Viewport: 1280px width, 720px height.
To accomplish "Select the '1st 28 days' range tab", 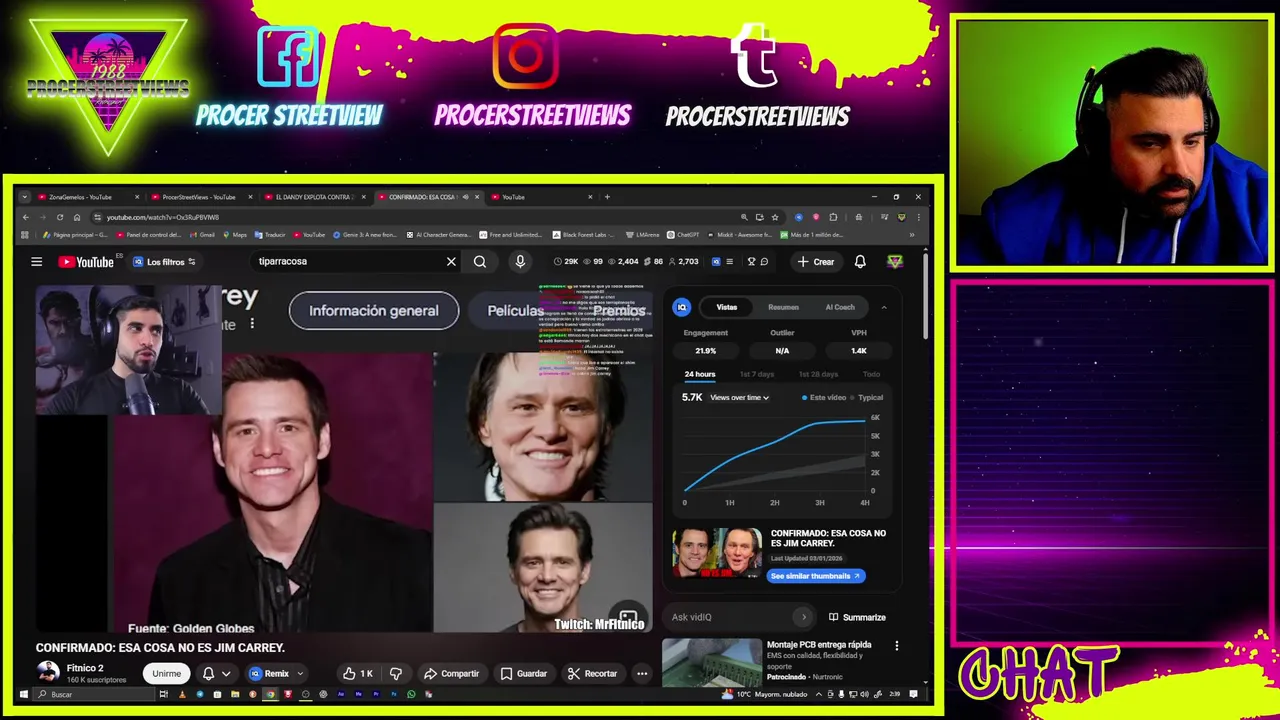I will tap(818, 374).
